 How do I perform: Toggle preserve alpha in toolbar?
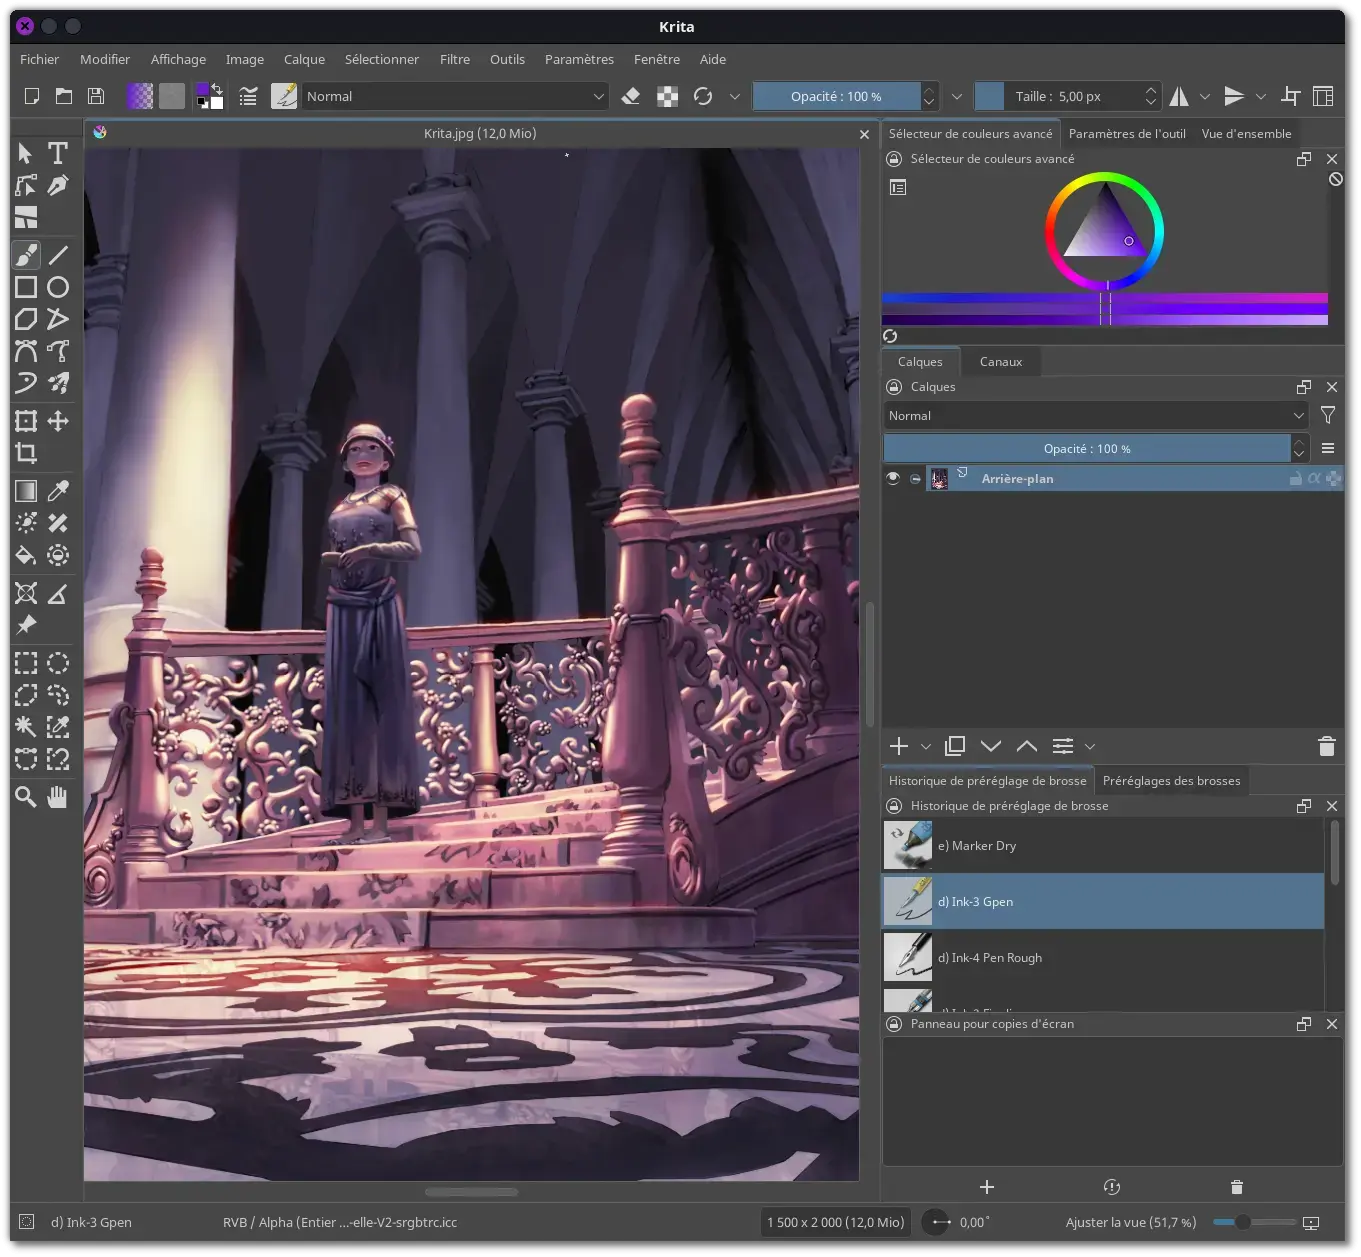click(x=667, y=96)
